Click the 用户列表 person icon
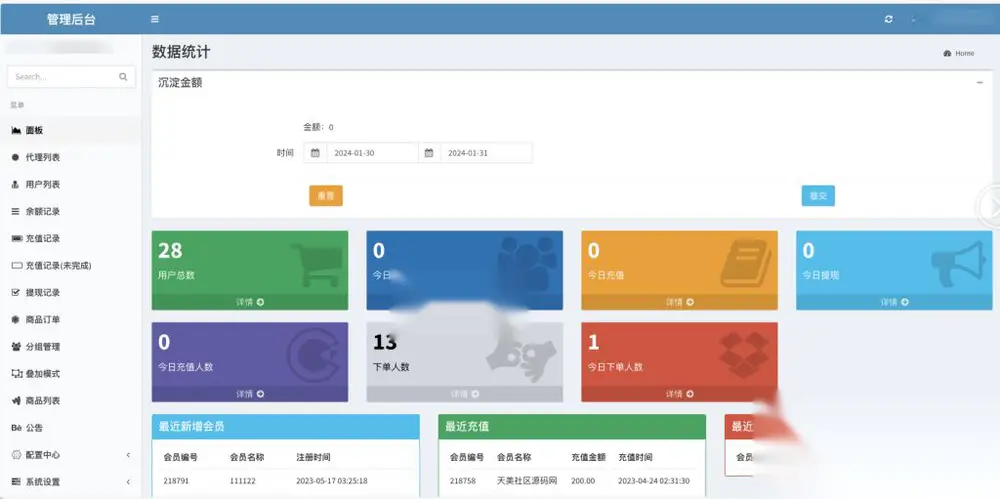Image resolution: width=1000 pixels, height=499 pixels. pos(16,184)
